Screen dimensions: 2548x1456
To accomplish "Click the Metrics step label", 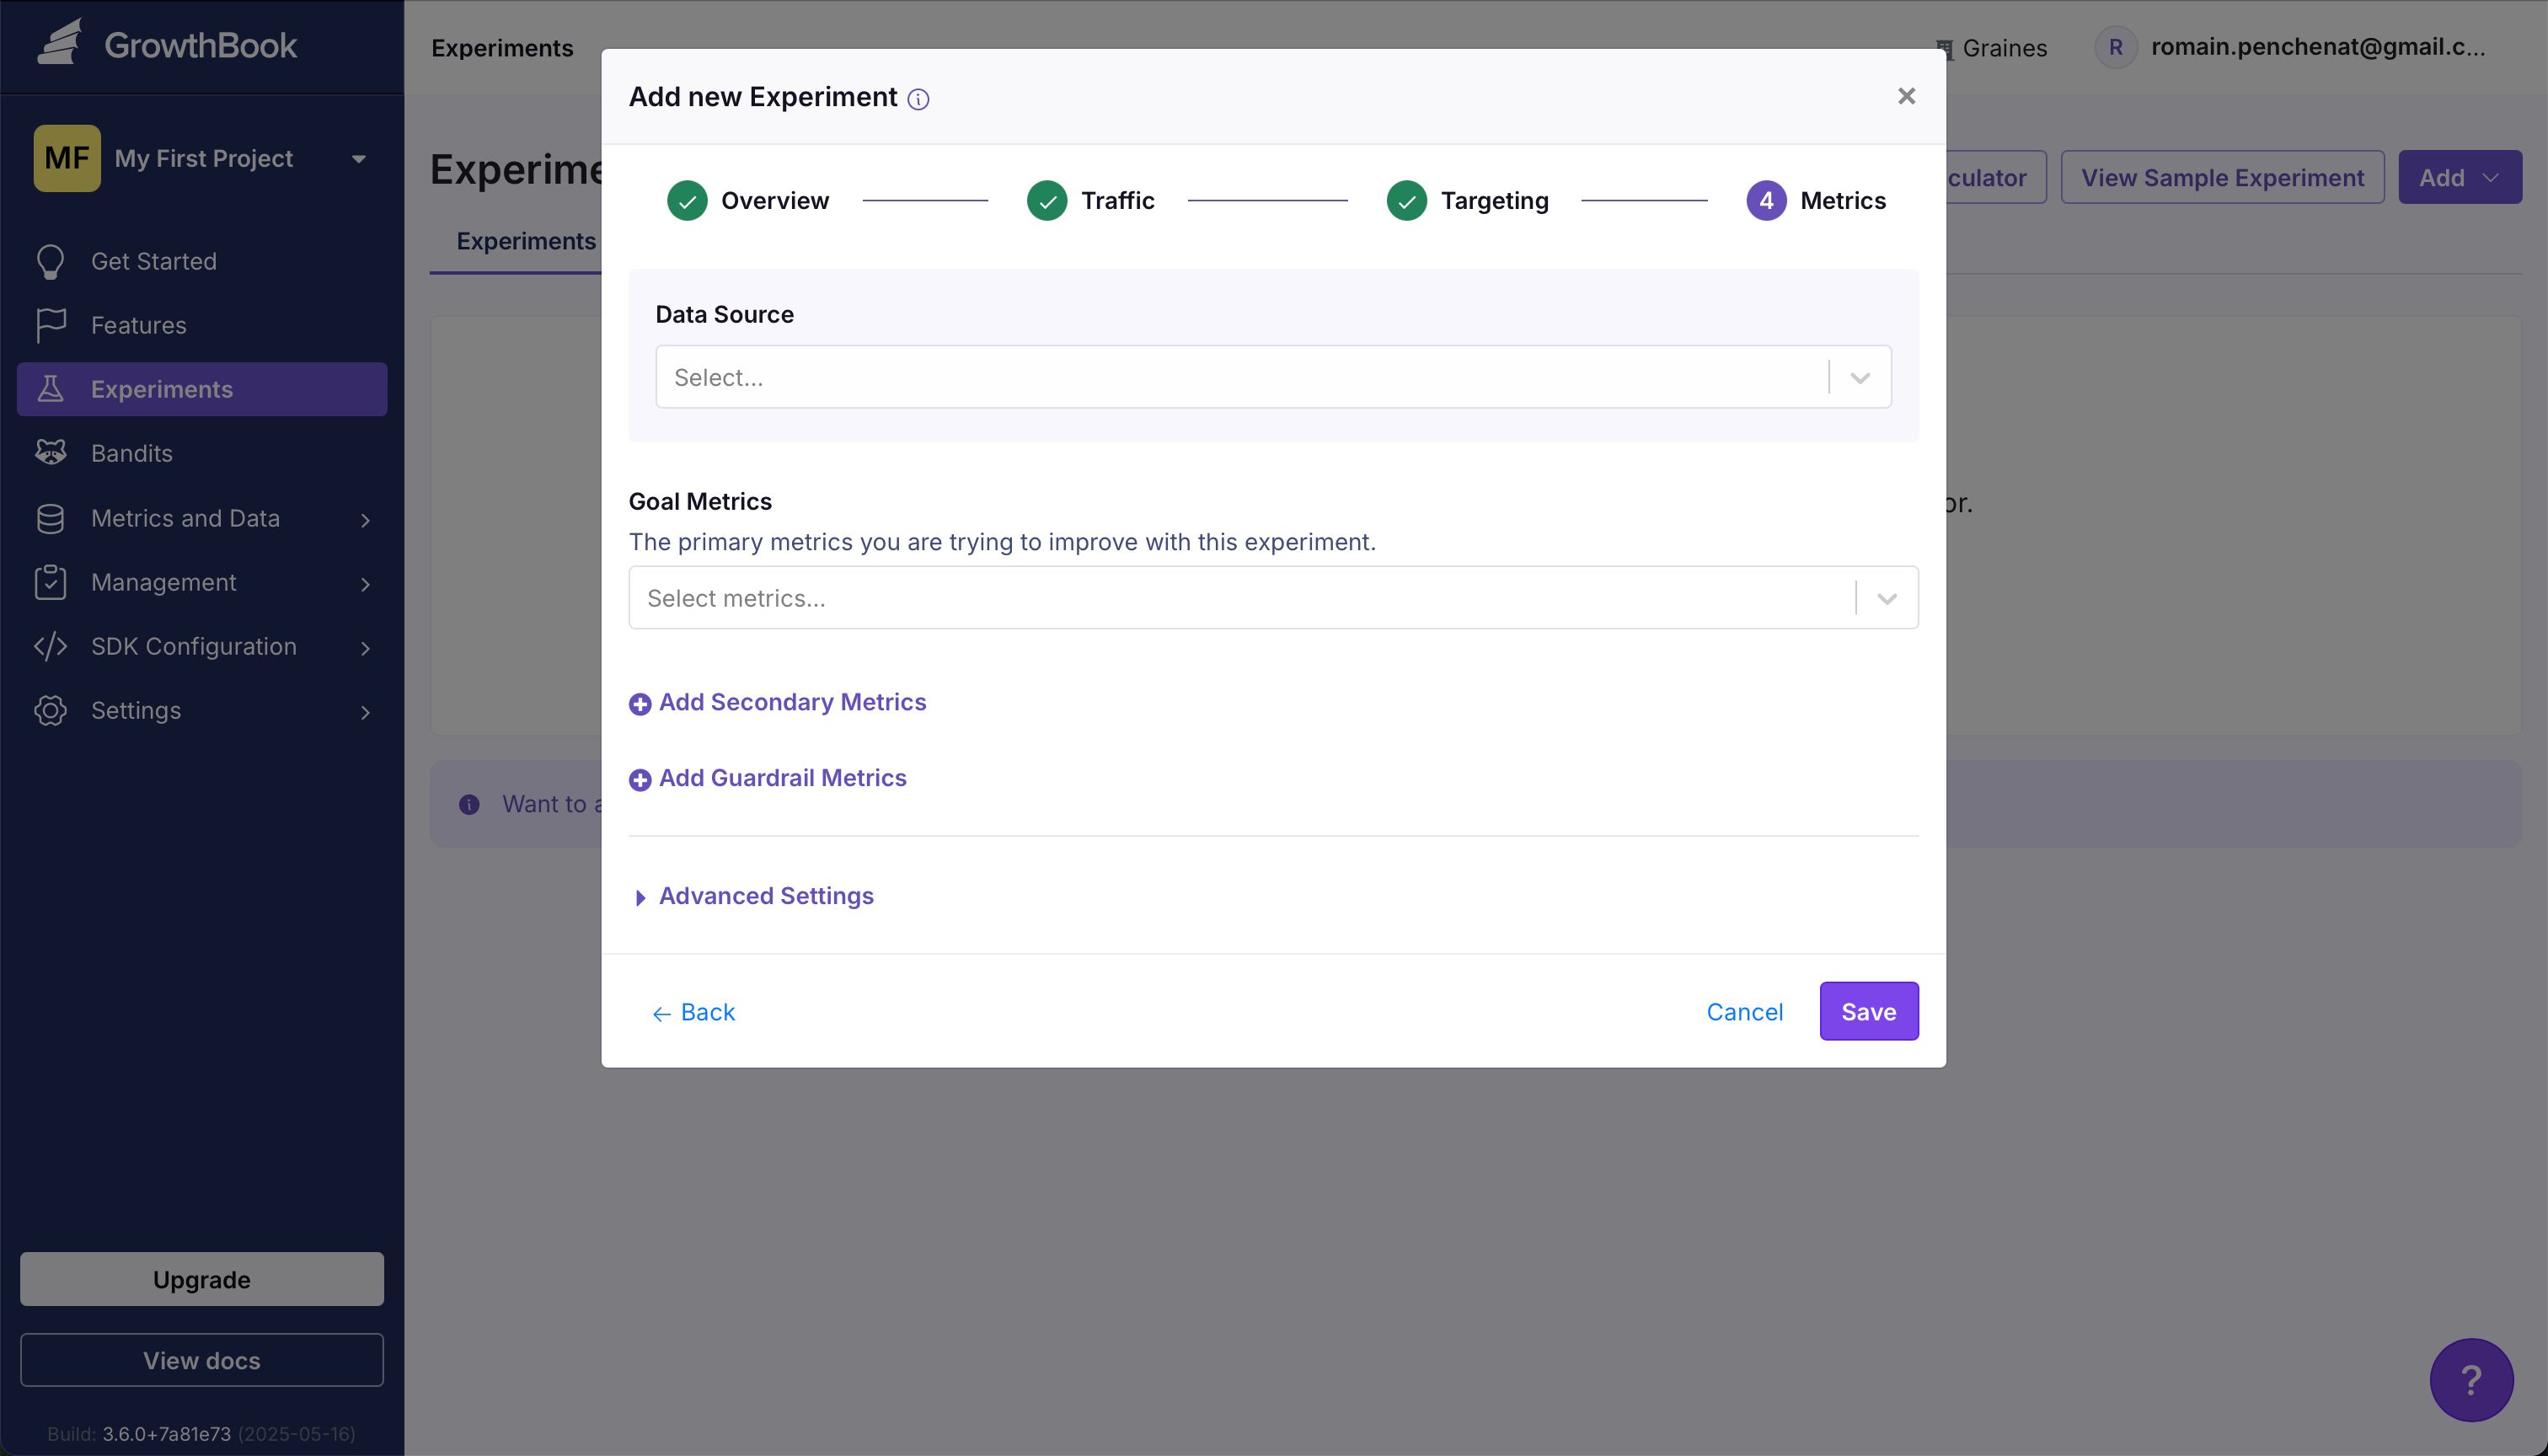I will [1842, 201].
